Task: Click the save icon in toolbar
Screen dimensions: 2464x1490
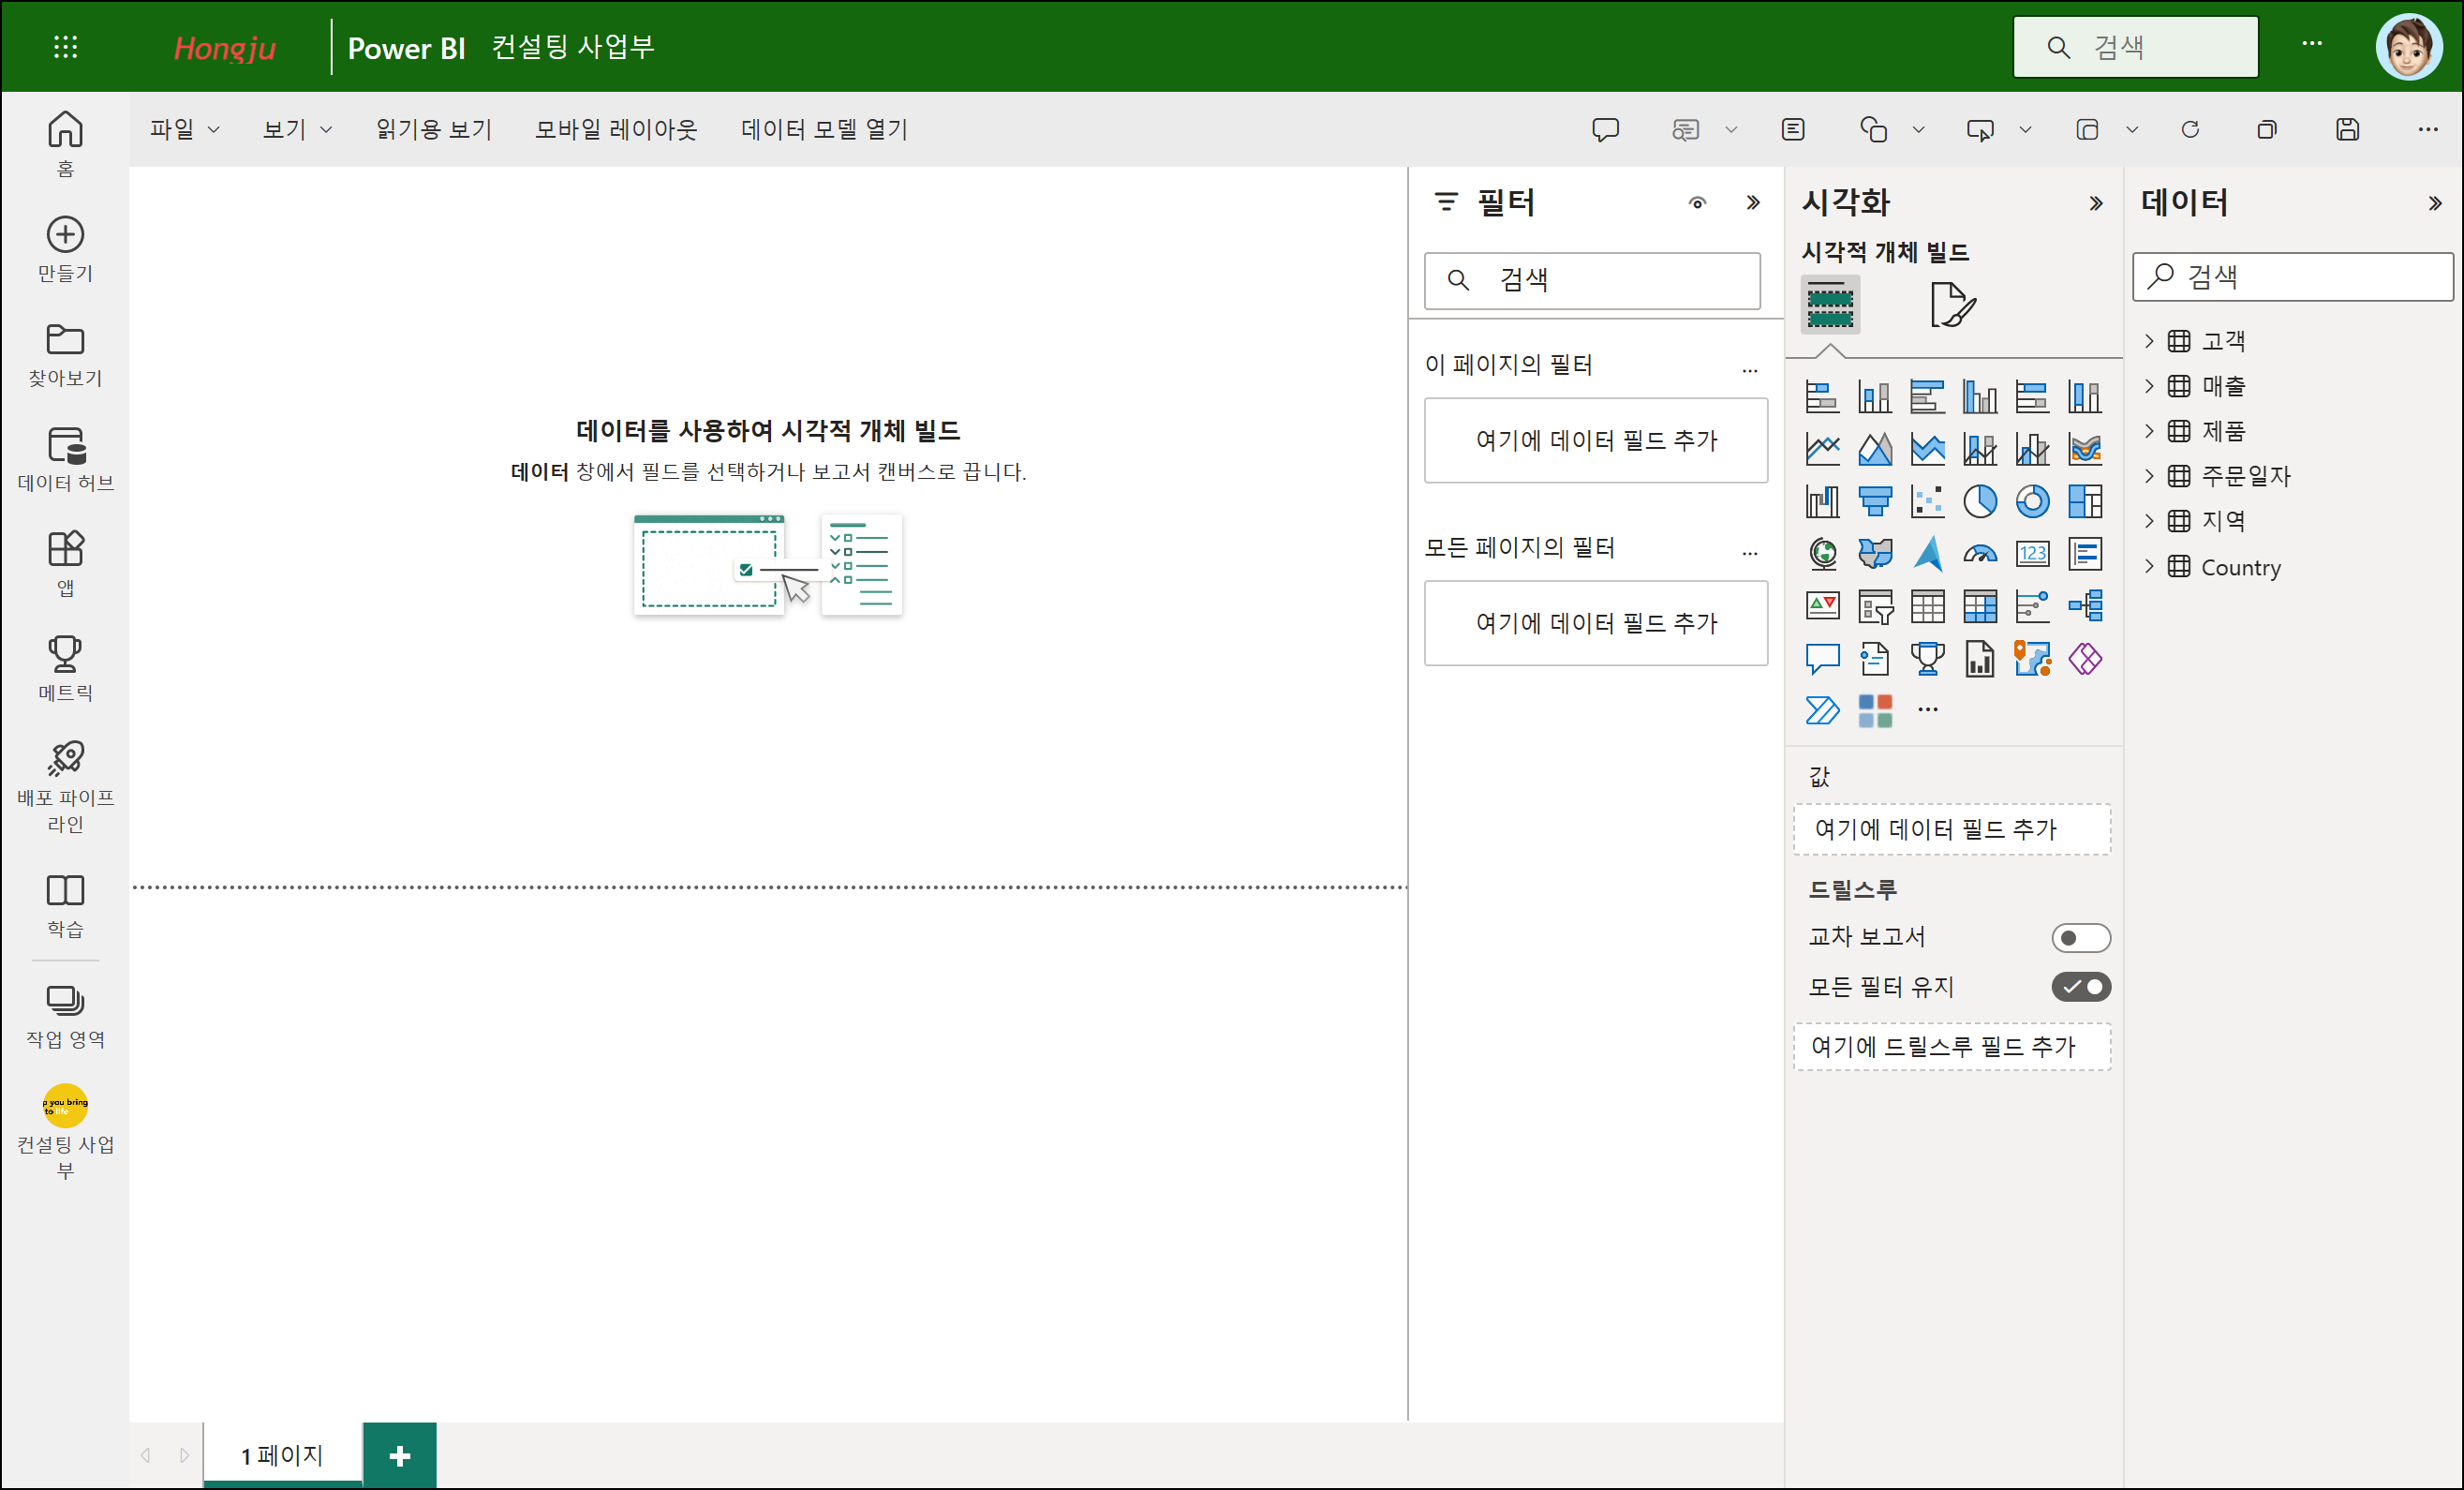Action: 2347,130
